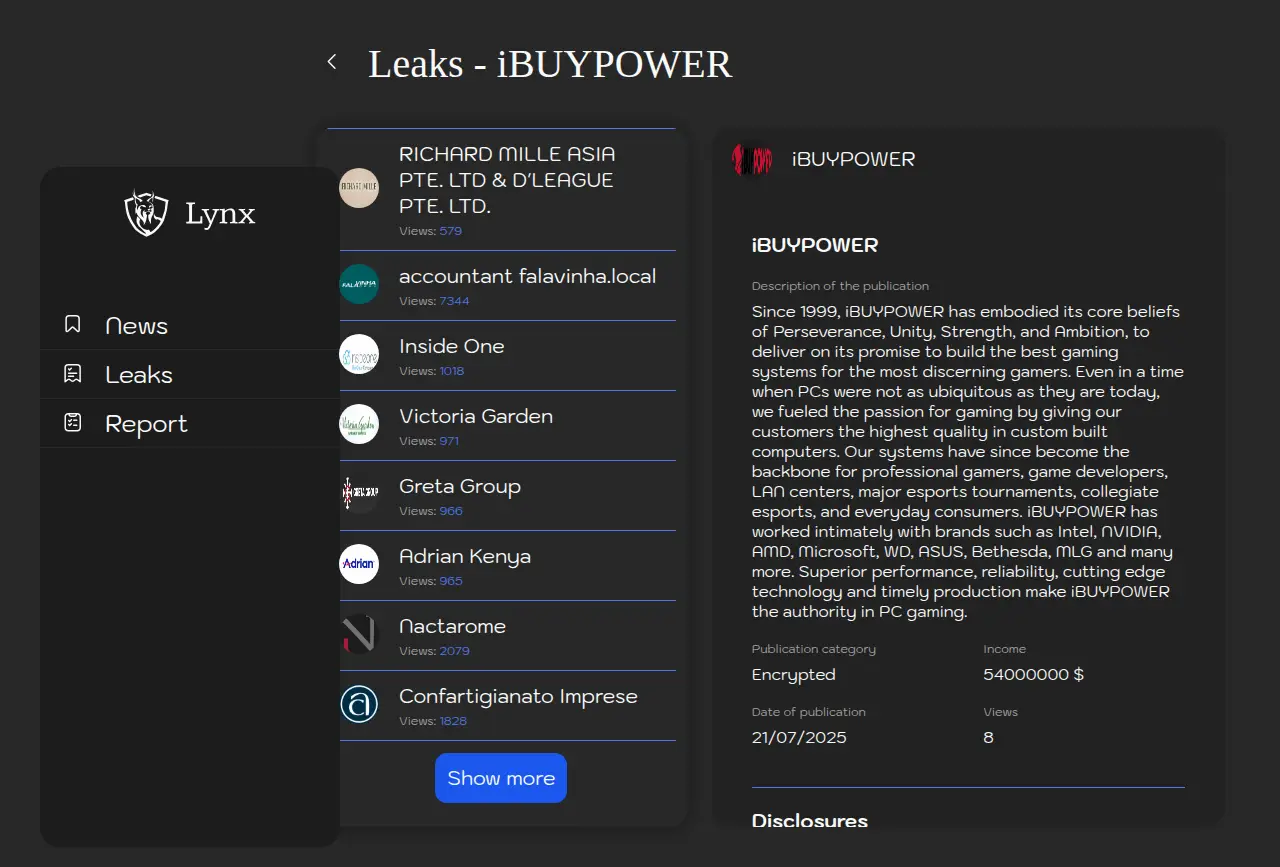Click the Nactarome logo icon
The width and height of the screenshot is (1280, 867).
coord(359,634)
